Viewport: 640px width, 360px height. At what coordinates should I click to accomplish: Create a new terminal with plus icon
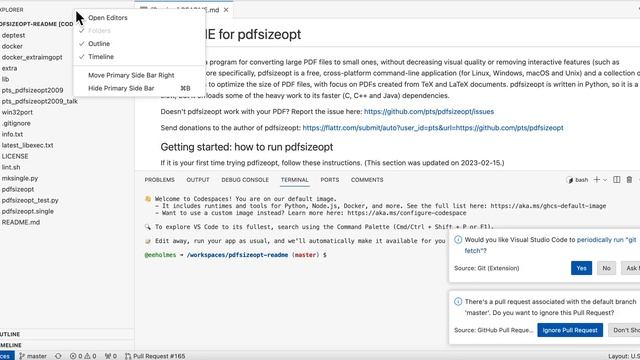597,180
